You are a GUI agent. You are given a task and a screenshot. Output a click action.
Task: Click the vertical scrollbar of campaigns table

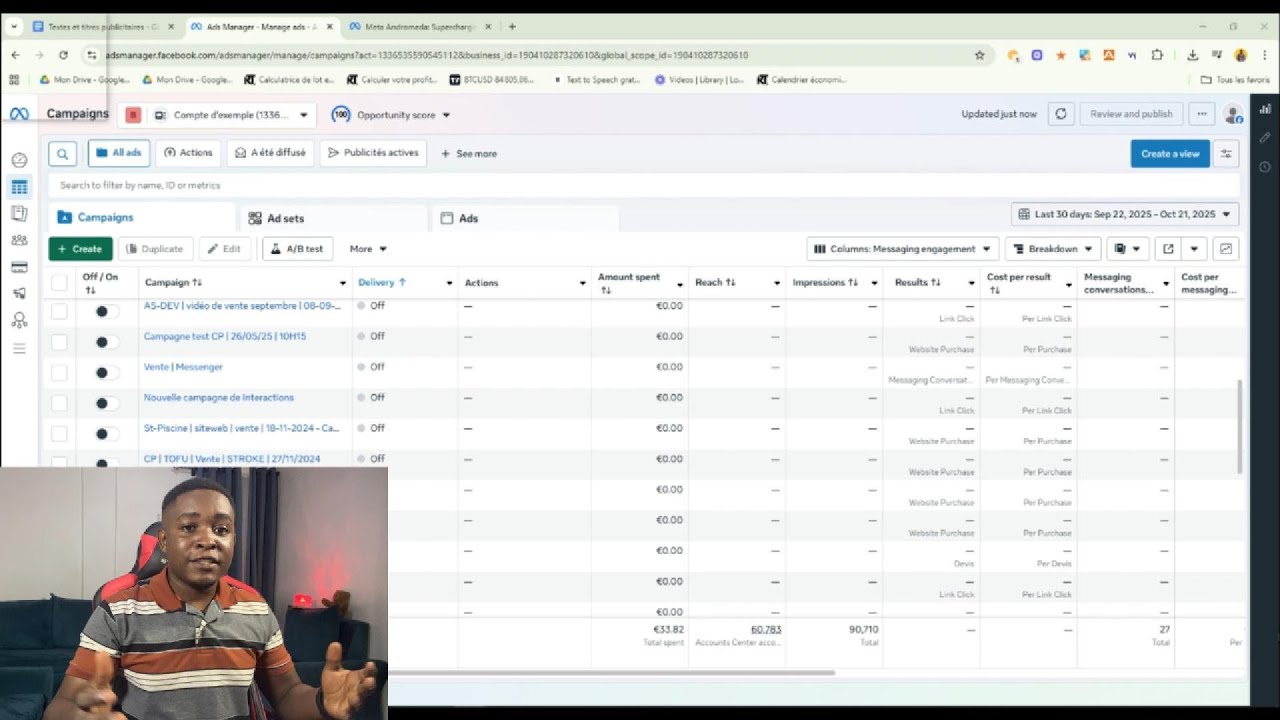coord(1241,427)
